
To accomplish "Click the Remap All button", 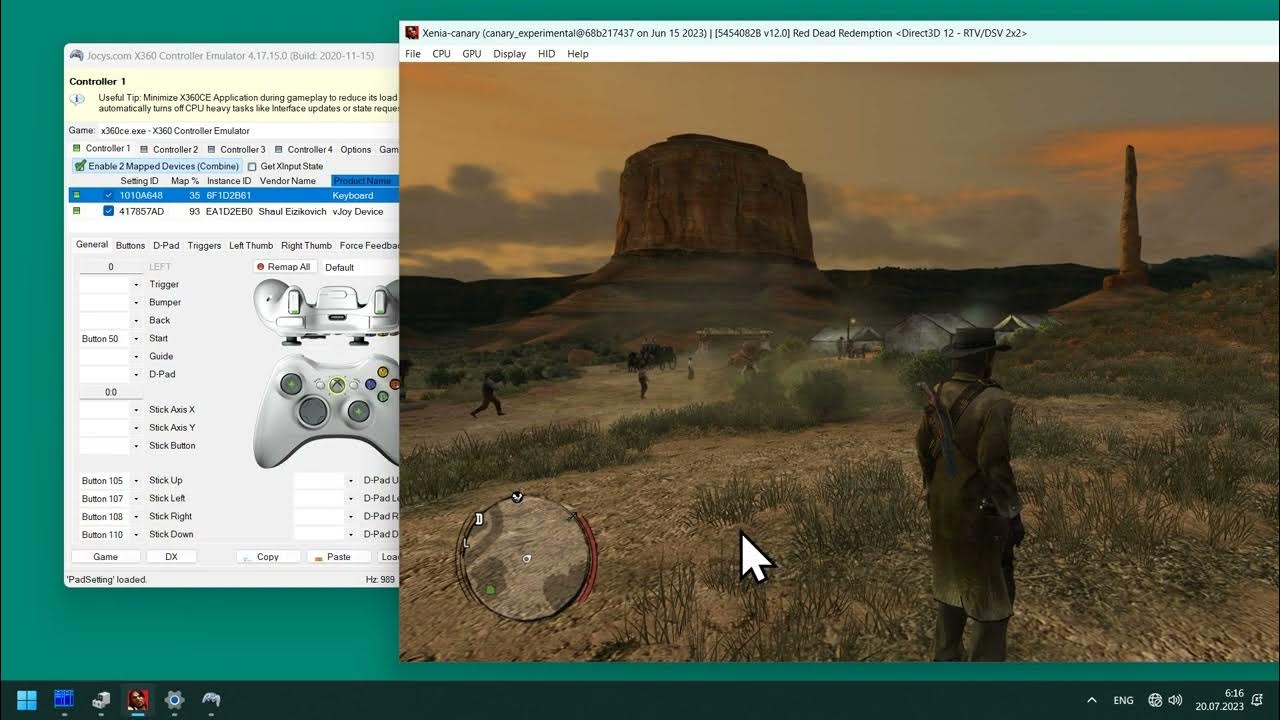I will tap(284, 267).
